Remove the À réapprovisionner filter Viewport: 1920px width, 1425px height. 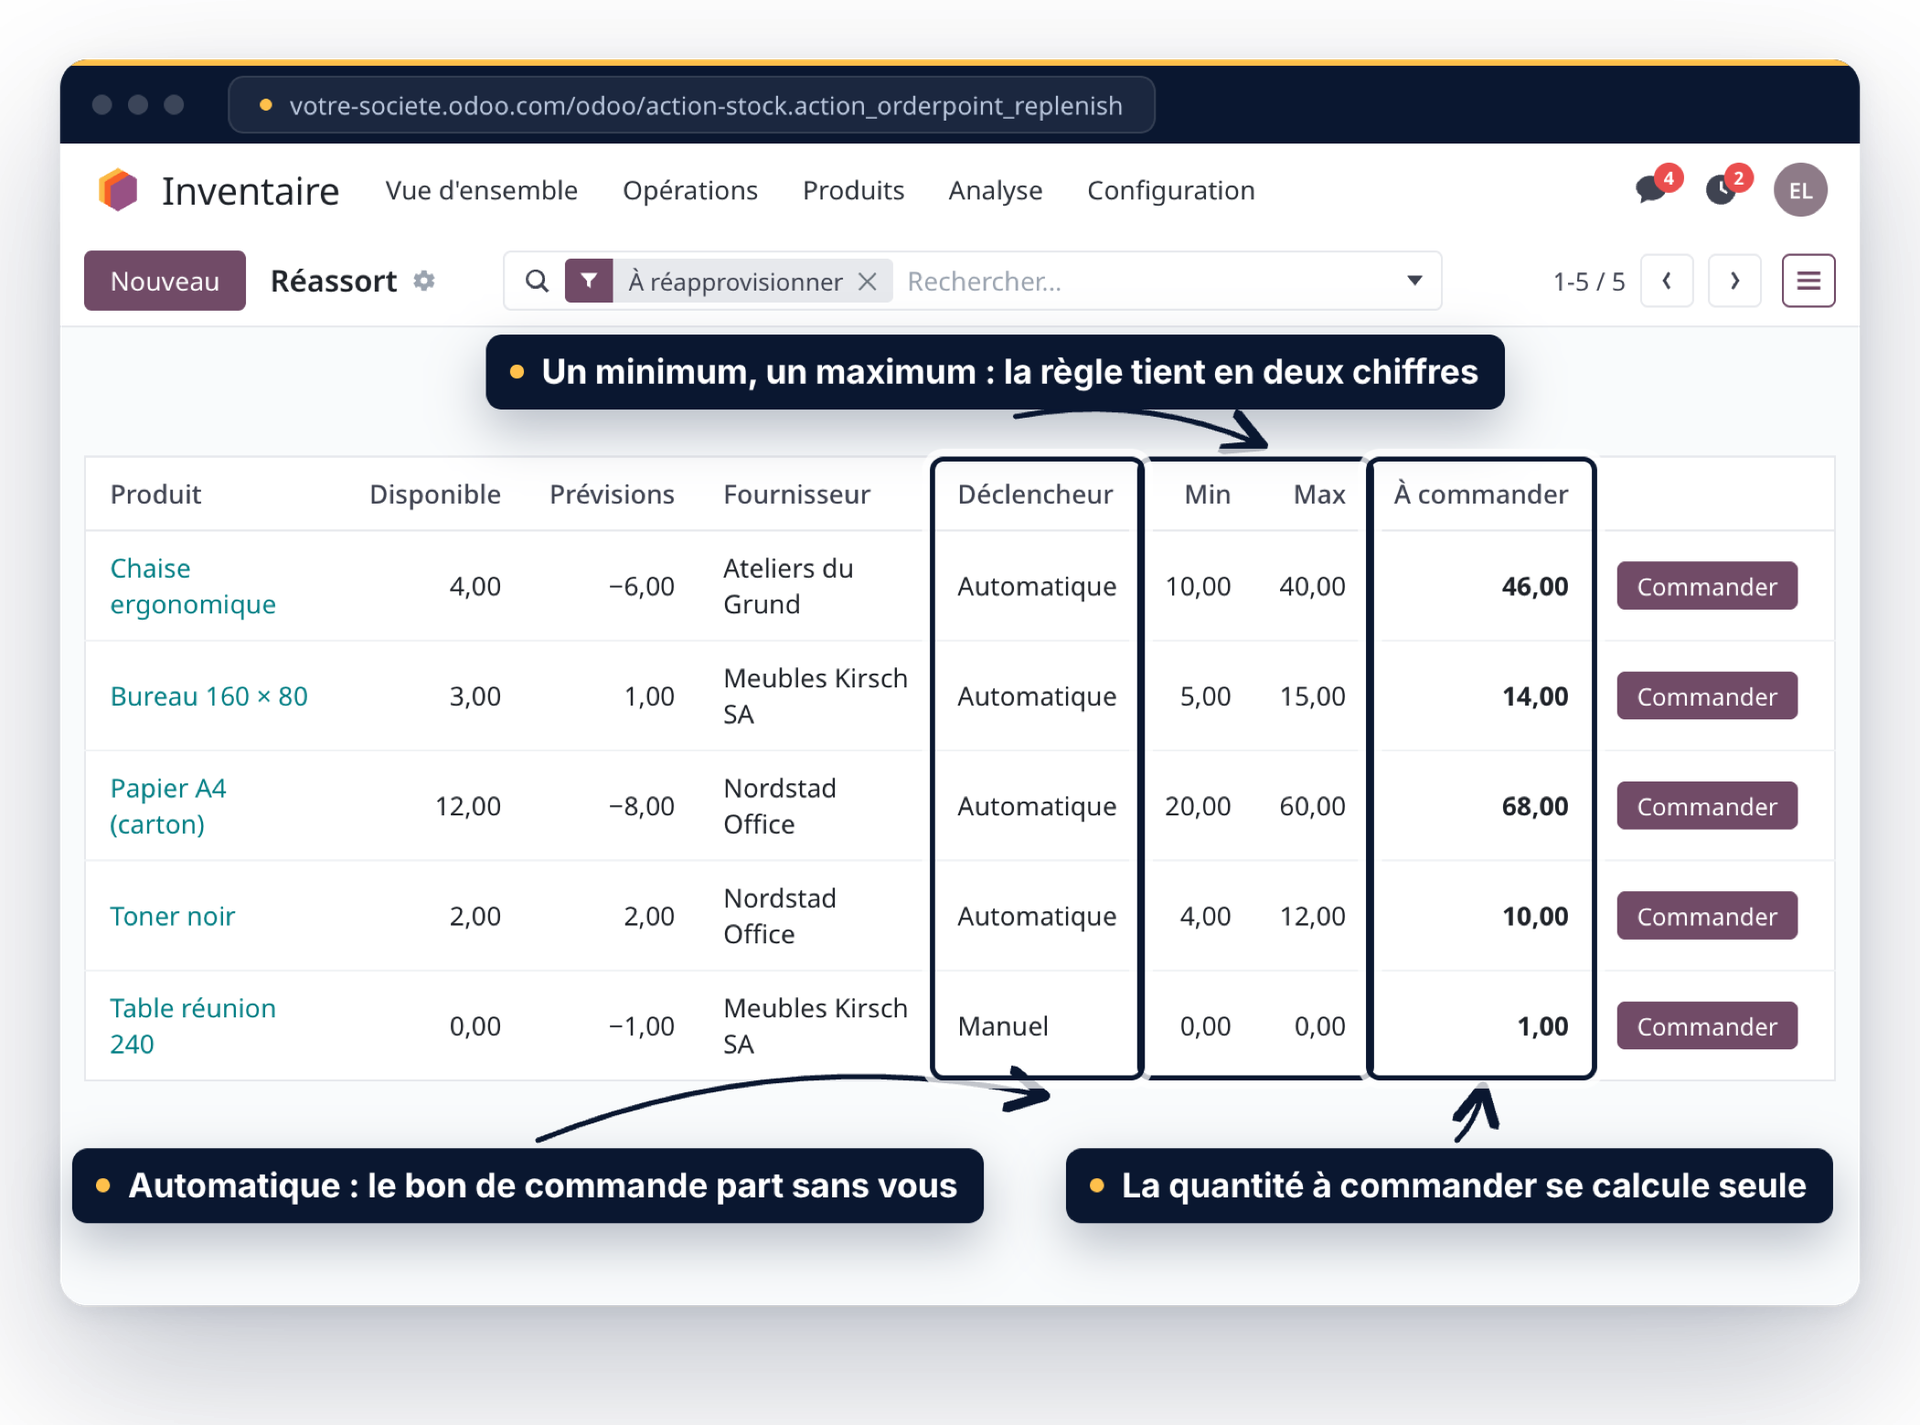pos(868,282)
